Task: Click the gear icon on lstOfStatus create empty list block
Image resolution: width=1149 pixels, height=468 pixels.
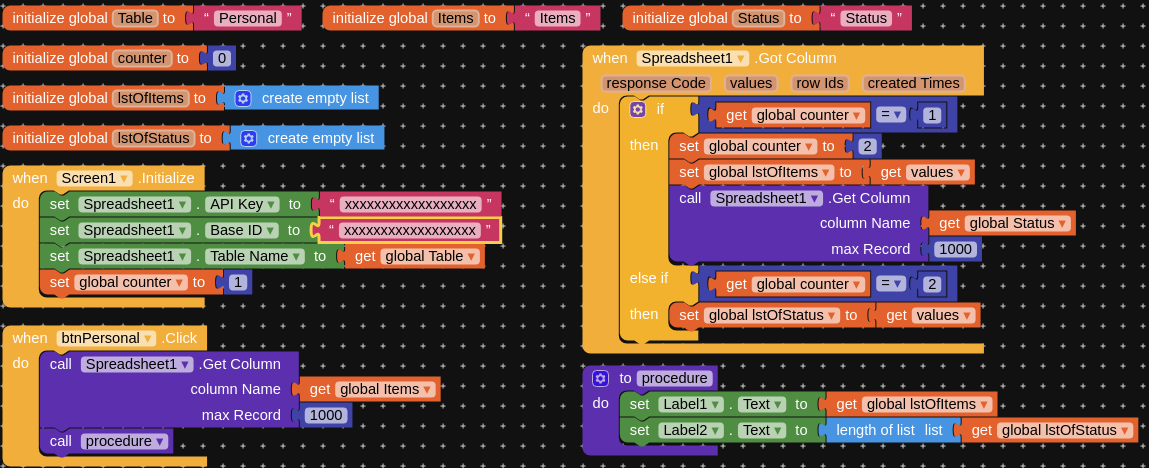Action: [x=248, y=138]
